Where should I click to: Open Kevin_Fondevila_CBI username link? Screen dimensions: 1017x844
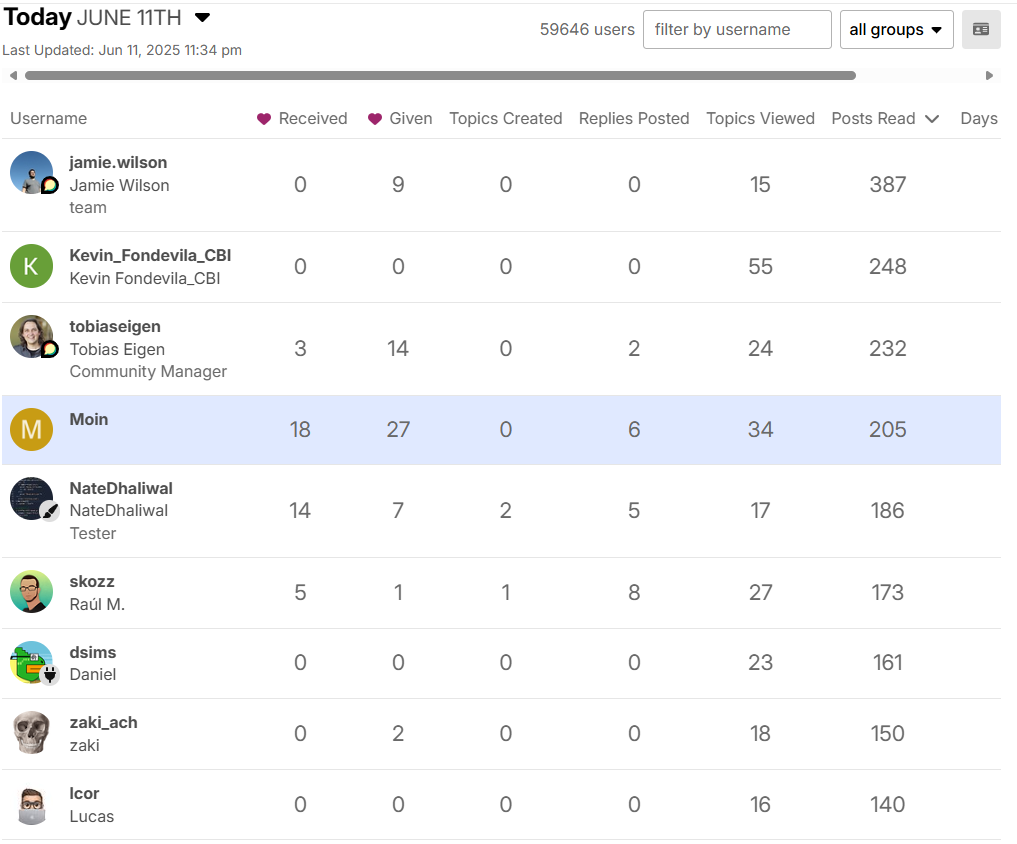(x=150, y=255)
